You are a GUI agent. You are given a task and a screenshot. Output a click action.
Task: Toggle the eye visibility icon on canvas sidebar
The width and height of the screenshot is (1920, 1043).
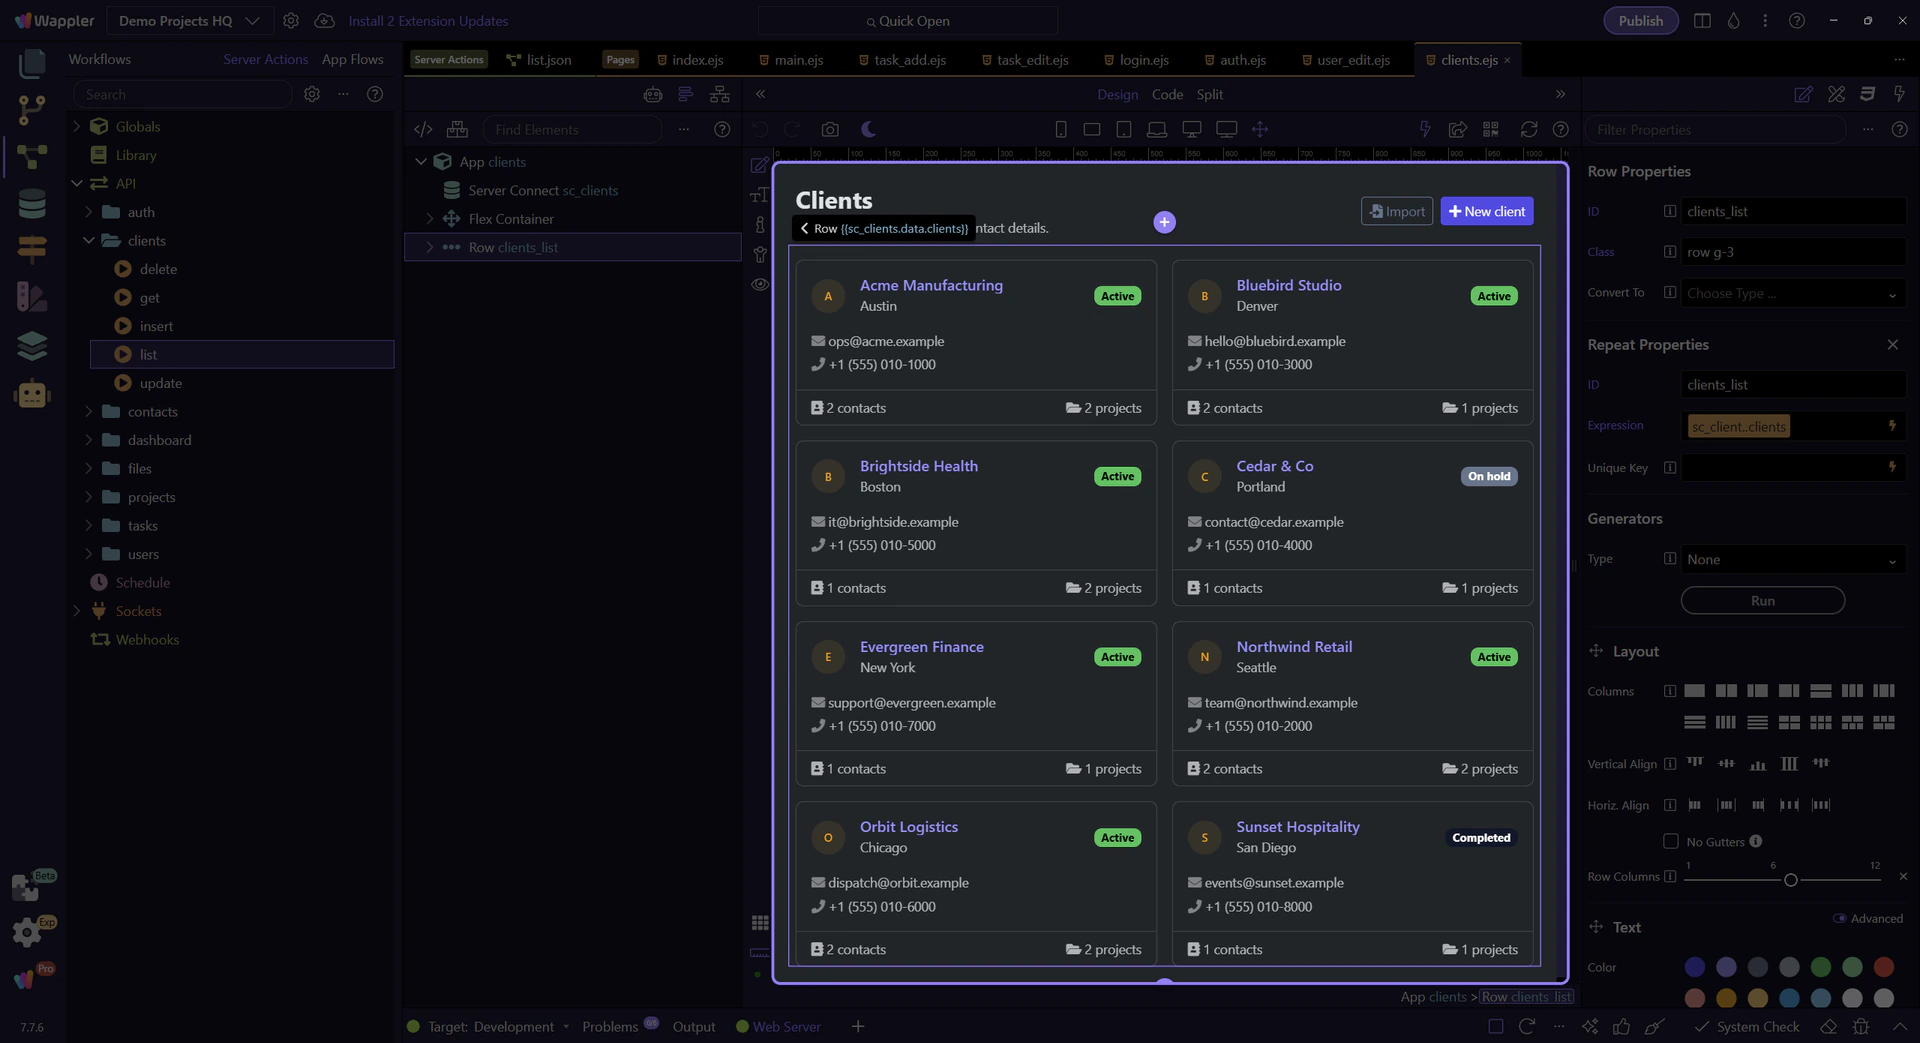pos(760,285)
